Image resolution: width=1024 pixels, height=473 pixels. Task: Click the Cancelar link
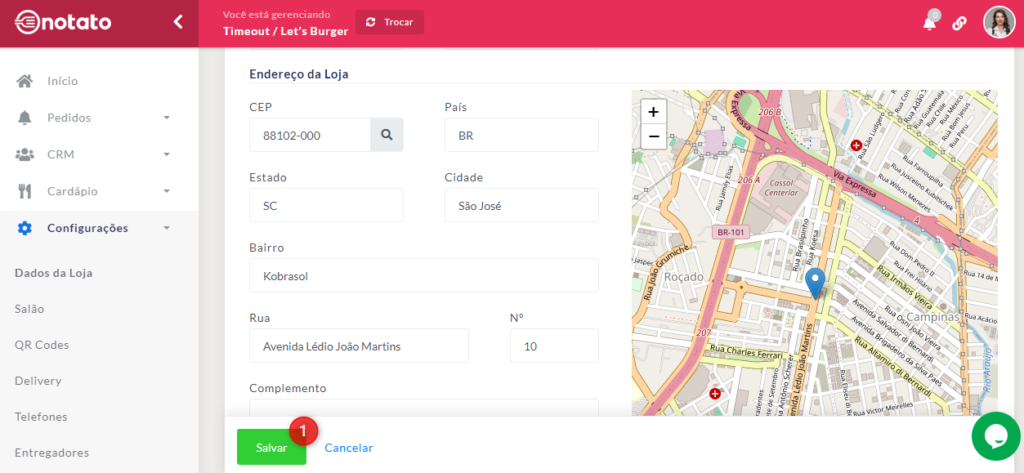click(348, 448)
